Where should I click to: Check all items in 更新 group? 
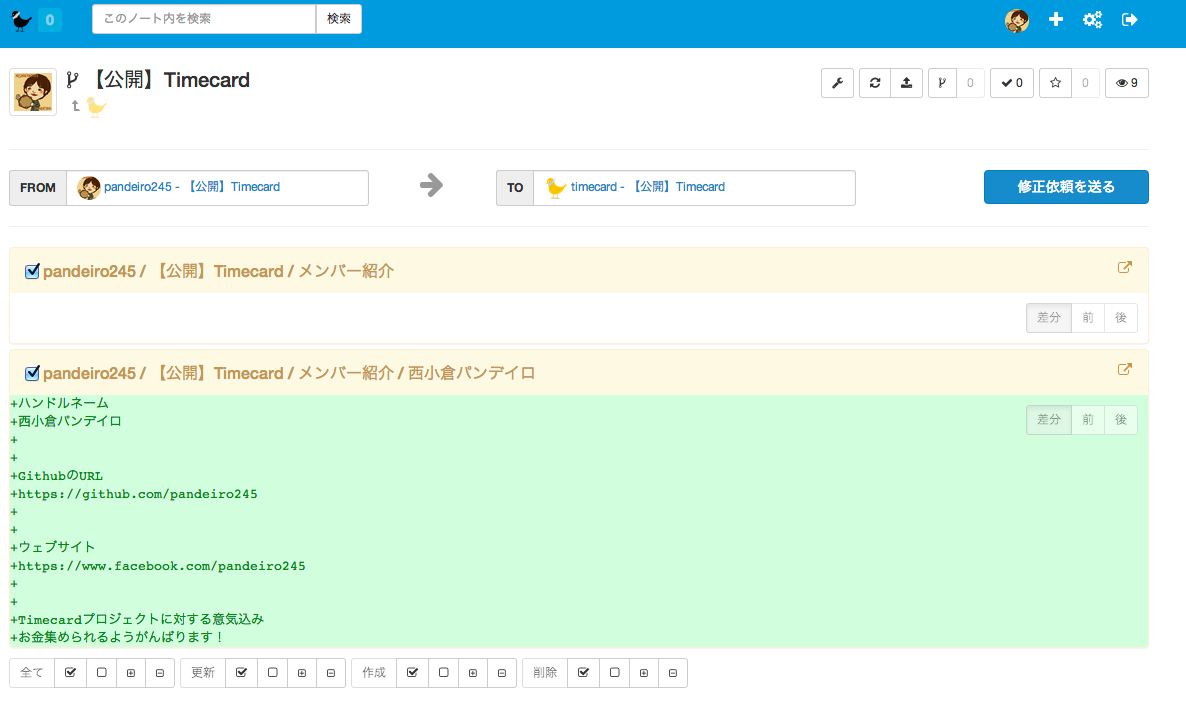tap(241, 673)
